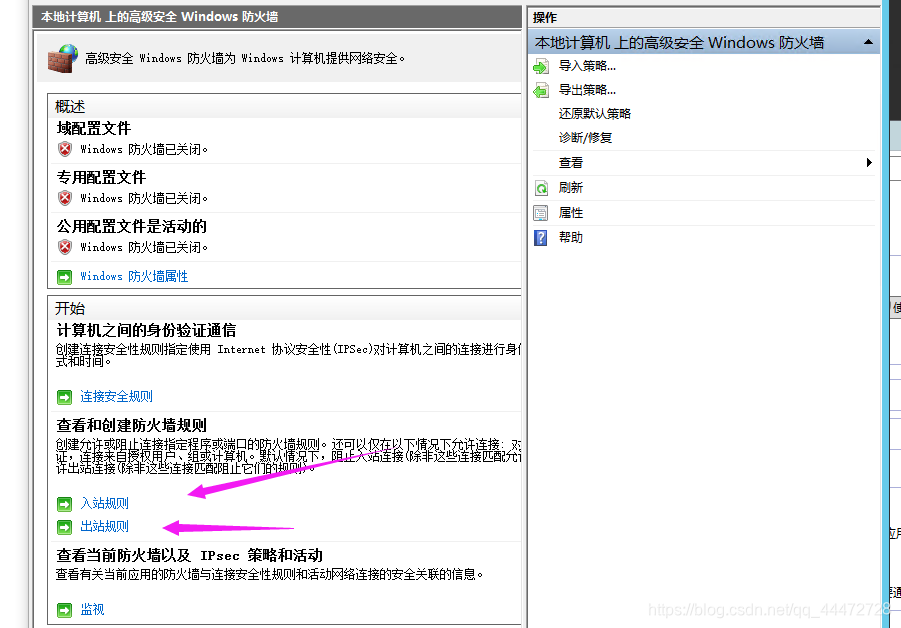The height and width of the screenshot is (628, 901).
Task: Click the firewall brick wall globe icon
Action: [x=63, y=59]
